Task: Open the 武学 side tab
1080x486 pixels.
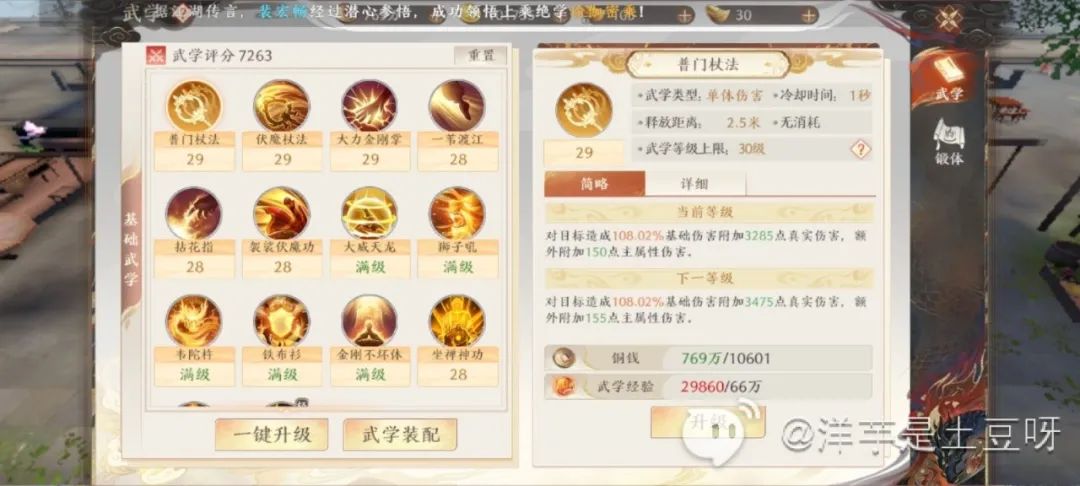Action: [x=948, y=78]
